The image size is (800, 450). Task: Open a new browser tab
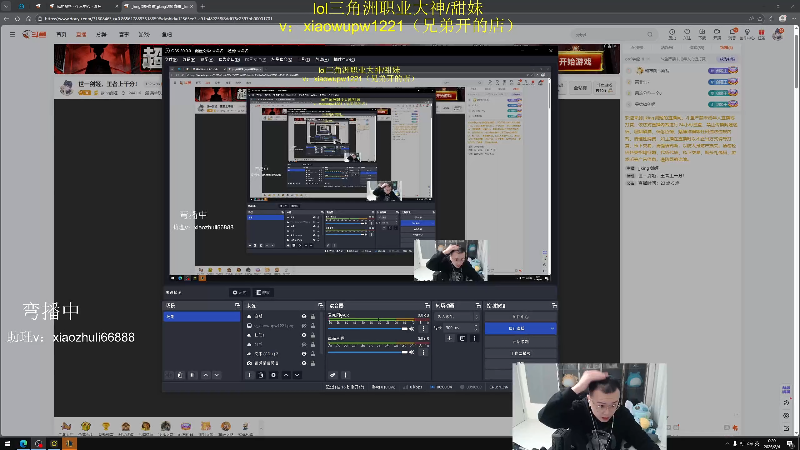coord(203,7)
